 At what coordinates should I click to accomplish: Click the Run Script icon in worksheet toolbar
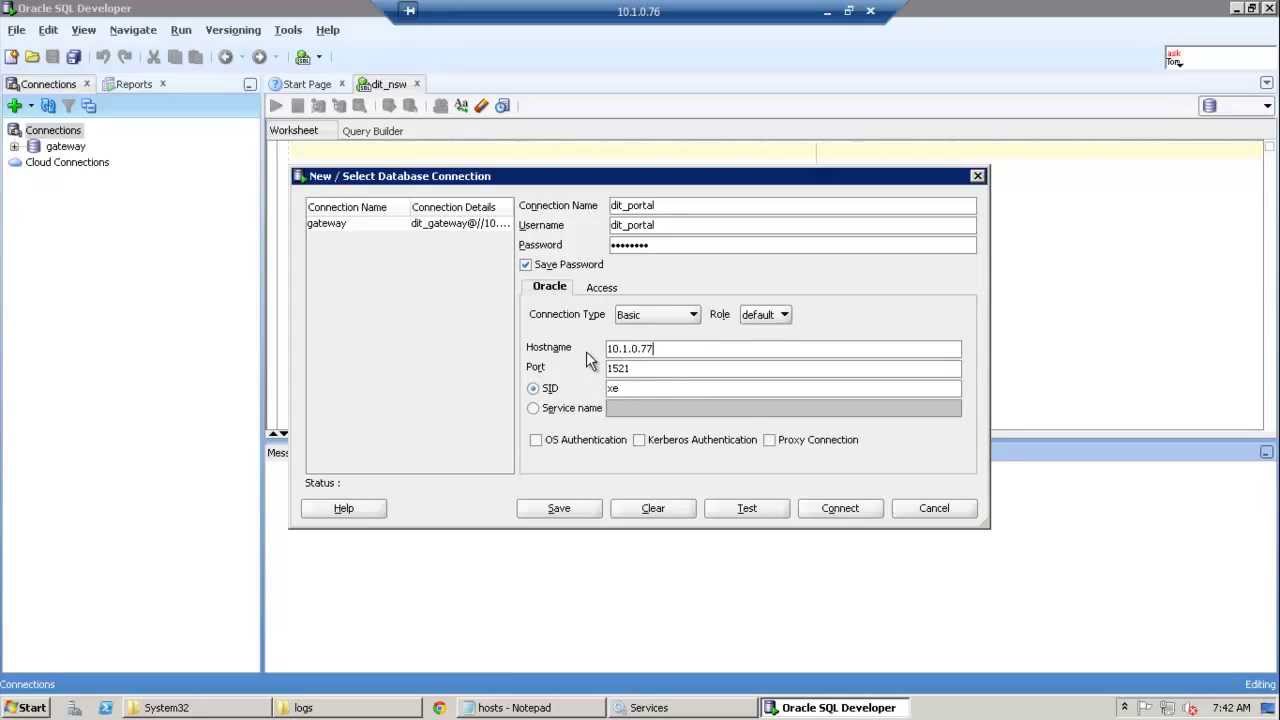297,106
